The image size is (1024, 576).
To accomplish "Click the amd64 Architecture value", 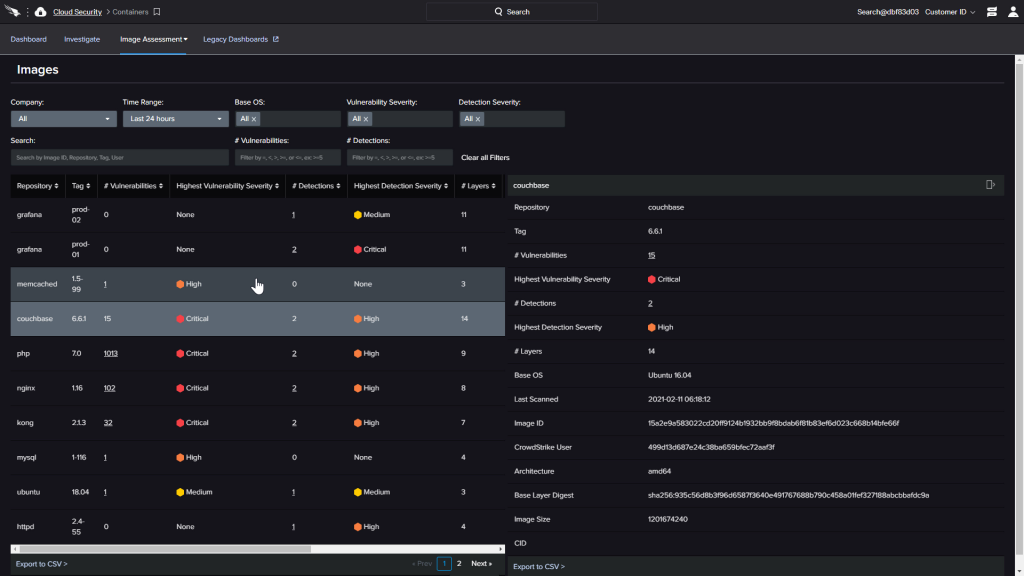I will click(x=659, y=471).
